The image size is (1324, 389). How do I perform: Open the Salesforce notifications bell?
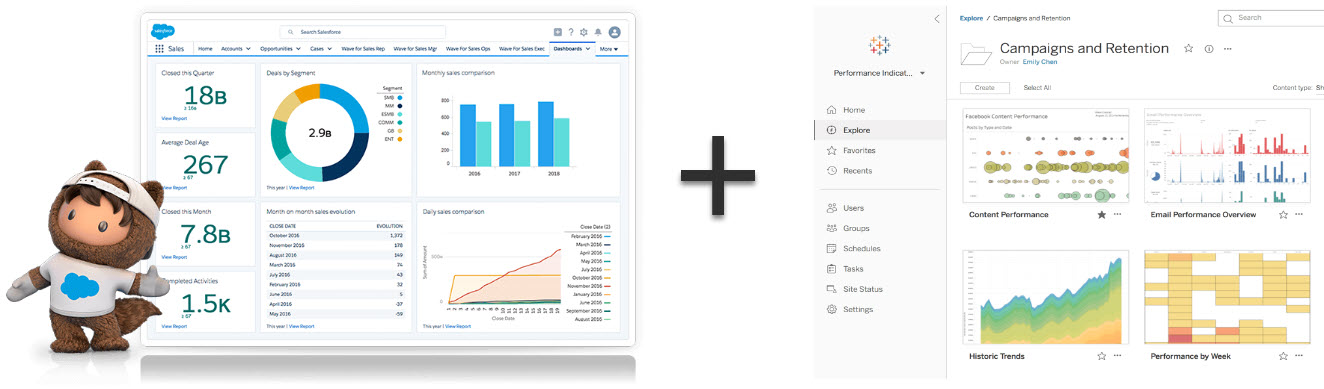click(x=598, y=32)
